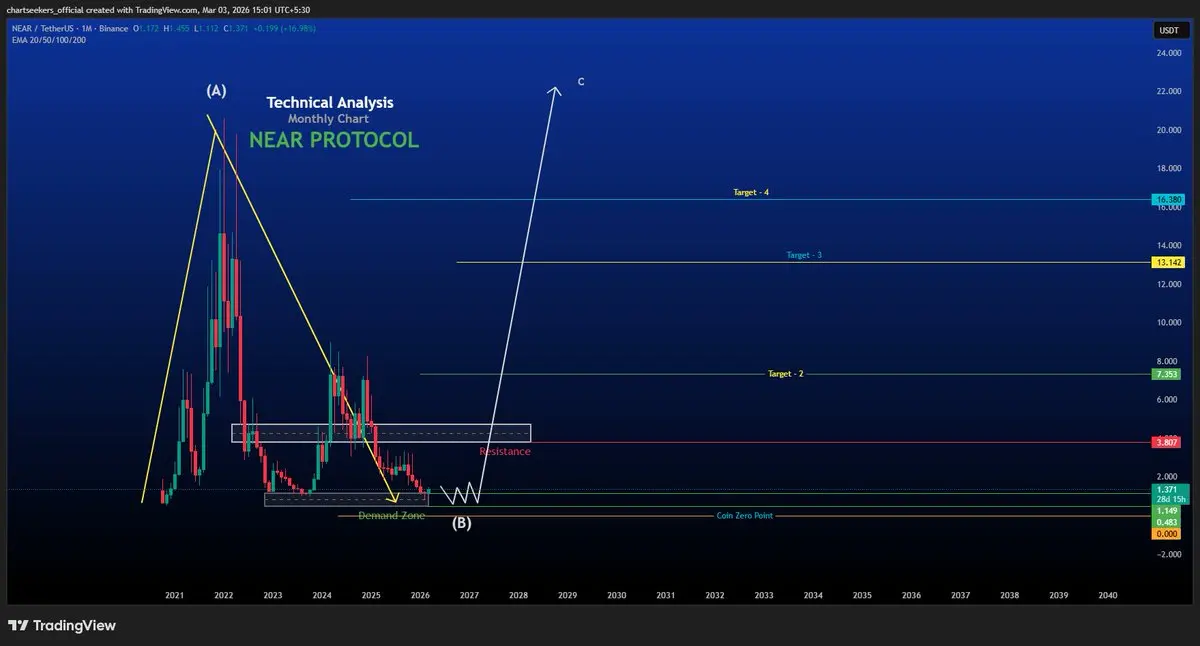The width and height of the screenshot is (1200, 646).
Task: Click the C wave label at arrow tip
Action: point(581,82)
